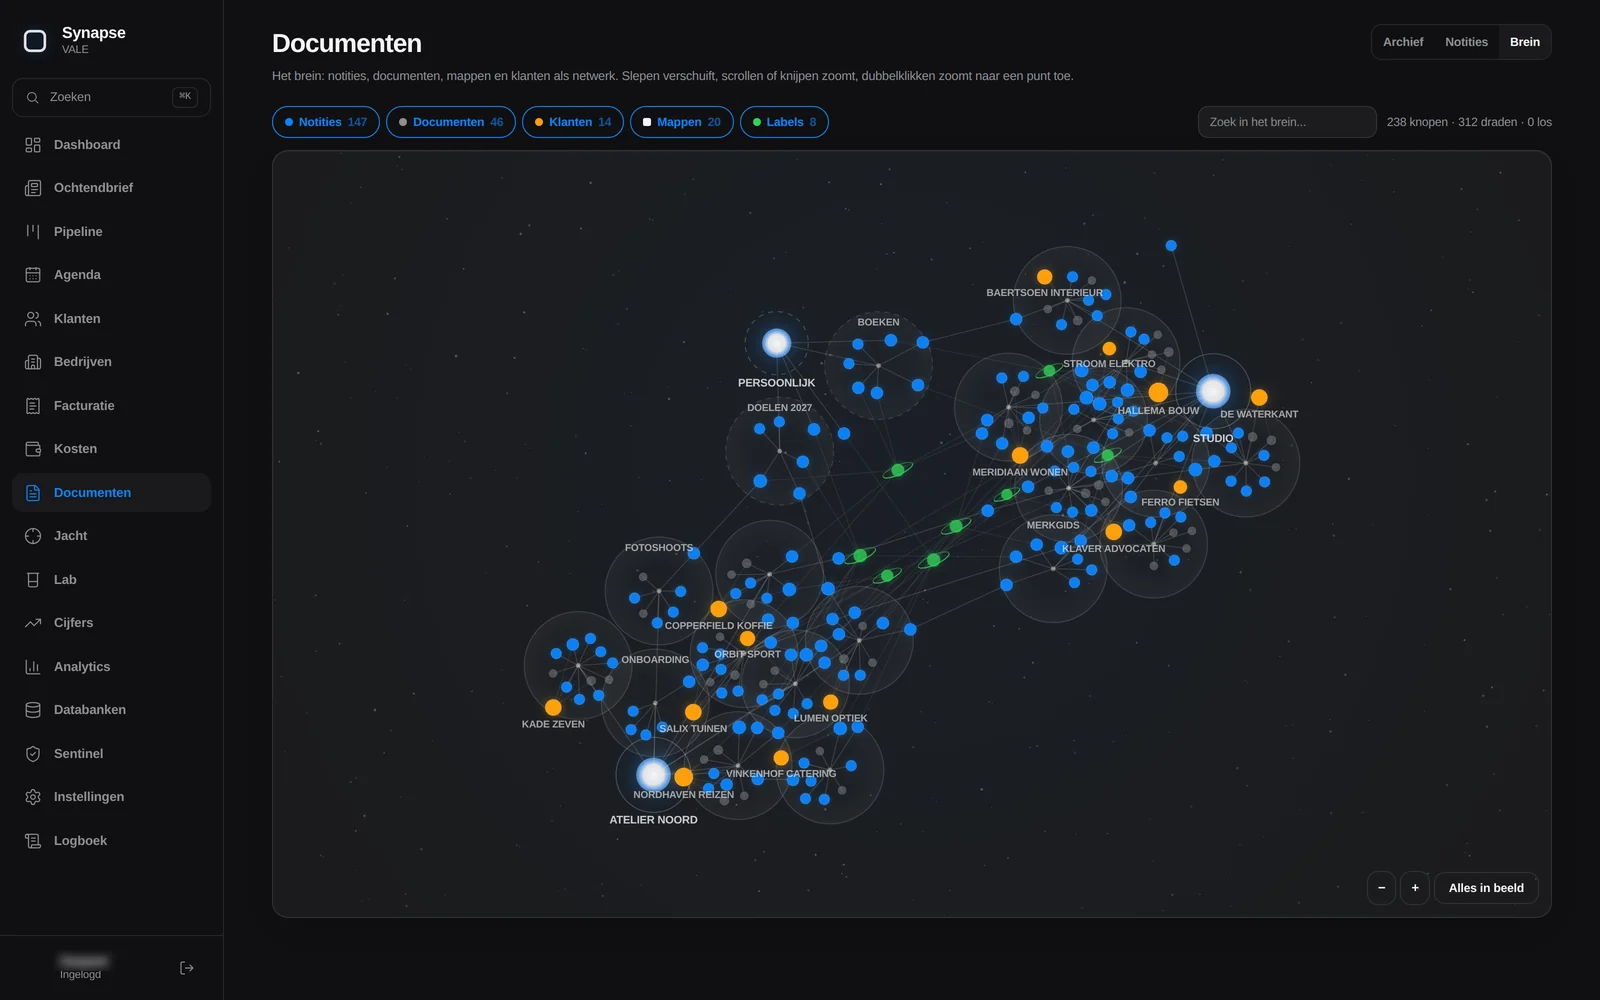Toggle the Labels 8 filter chip
This screenshot has width=1600, height=1000.
point(784,122)
